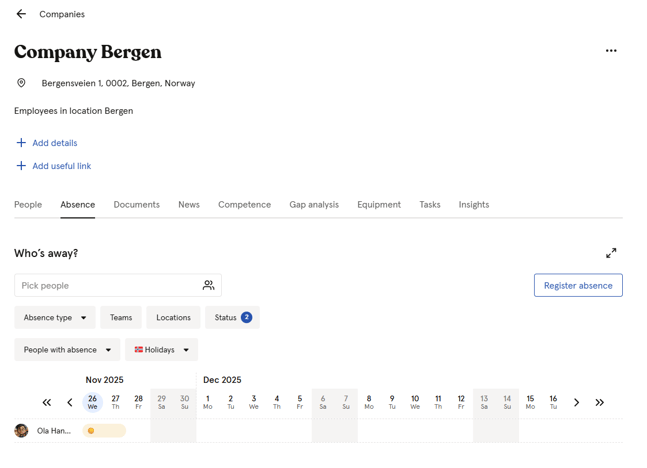Click the Register absence button

point(578,285)
